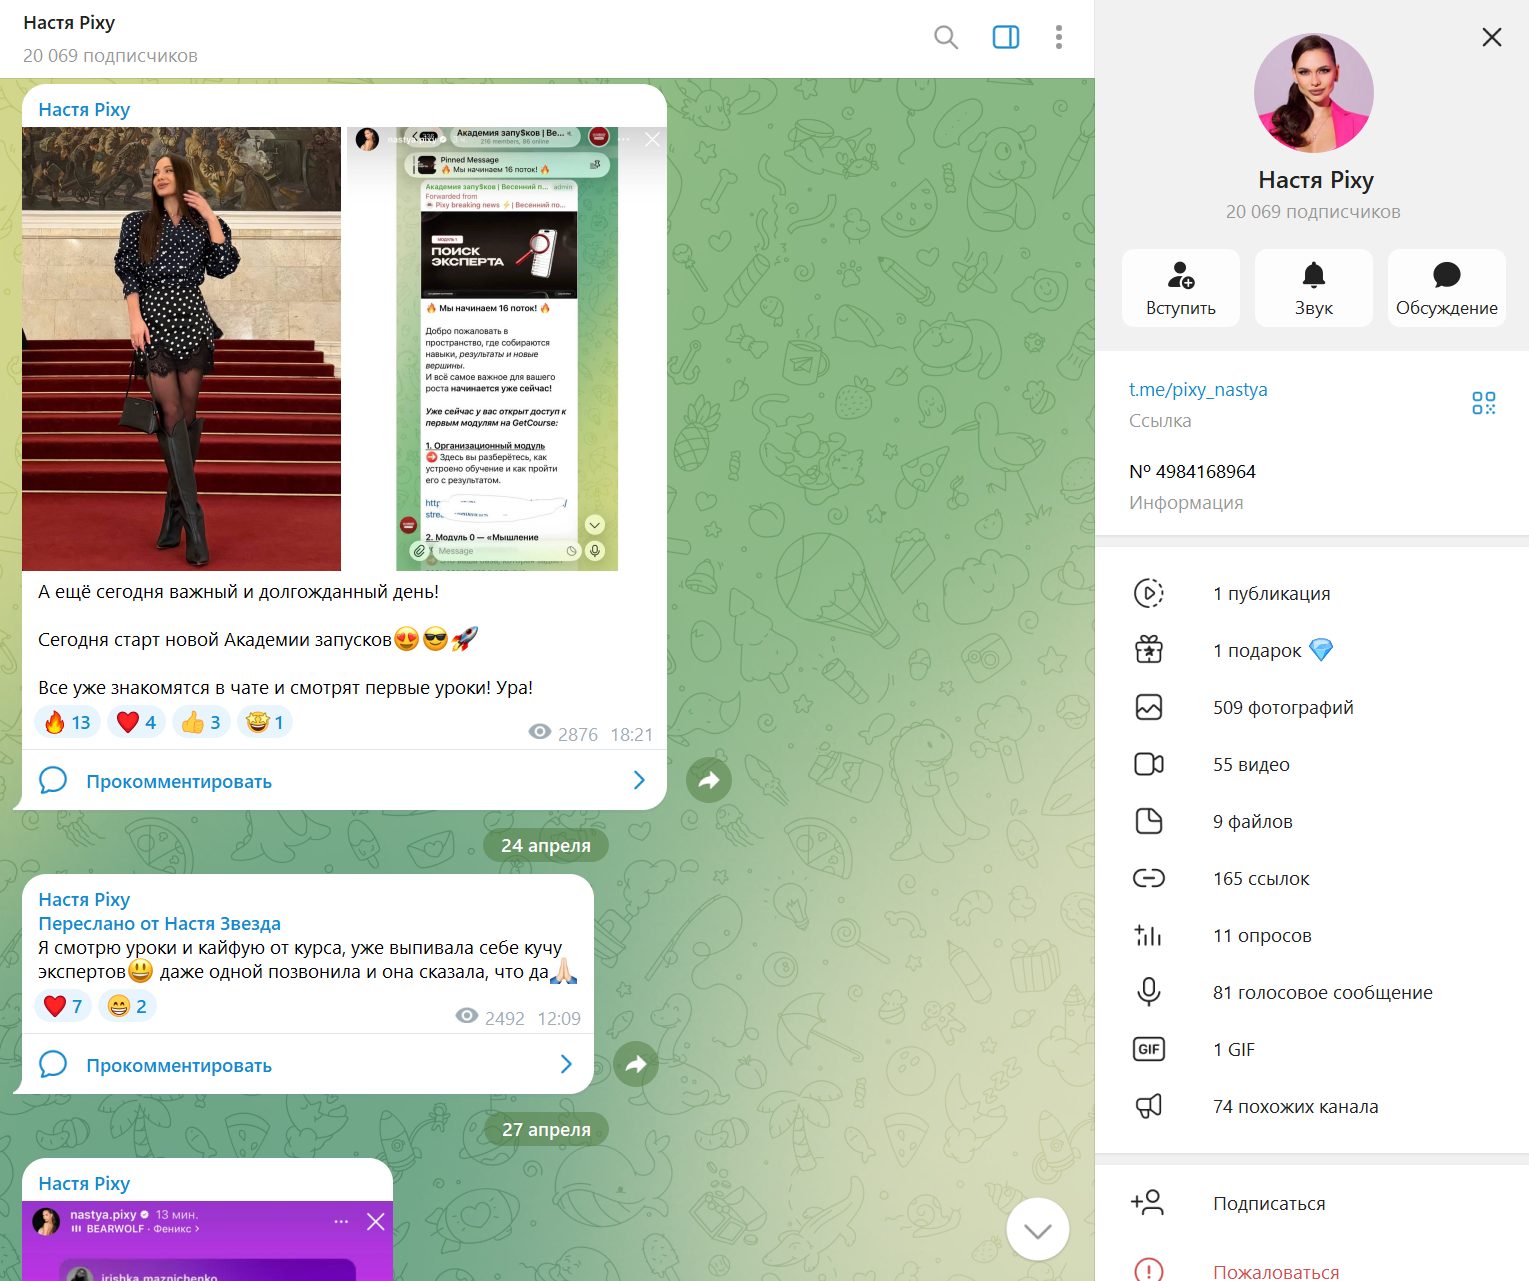The width and height of the screenshot is (1529, 1281).
Task: Open the woman on red stairs photo
Action: click(x=181, y=349)
